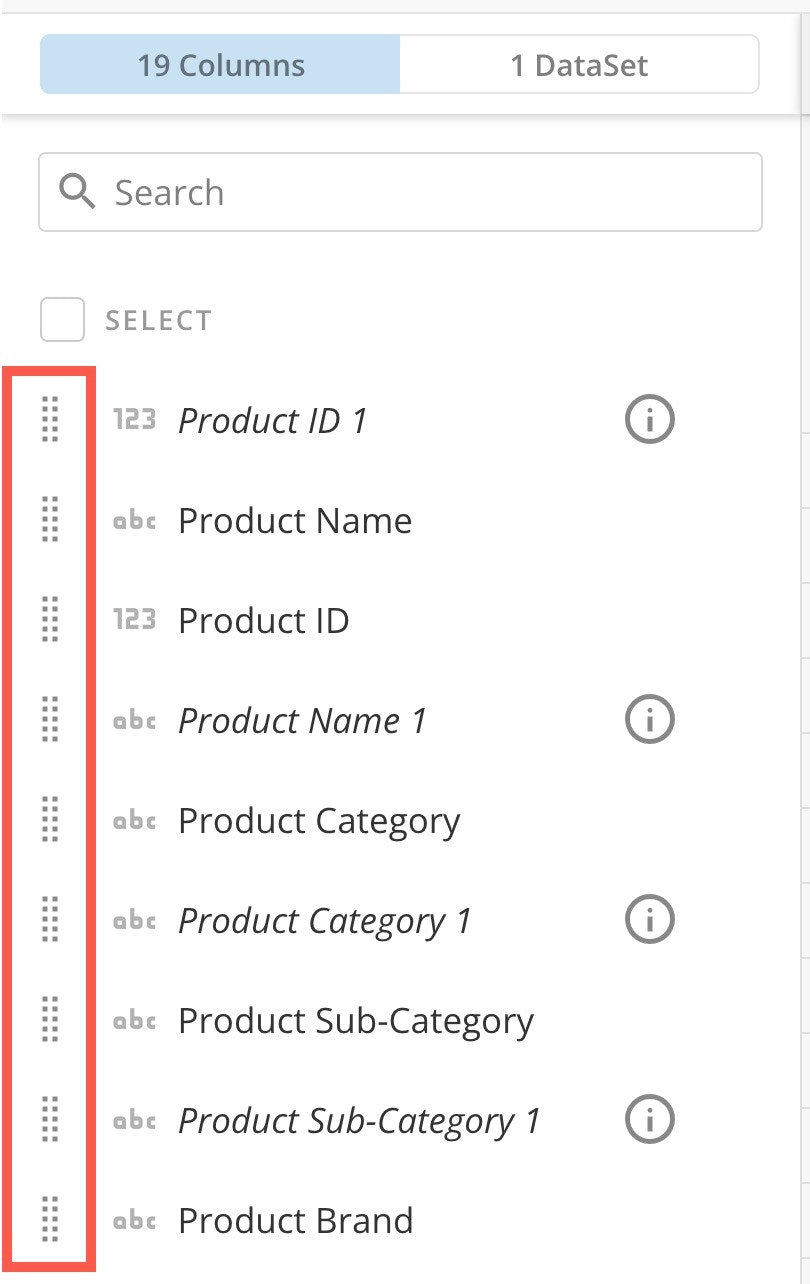Open the info tooltip for Product Category 1

(649, 919)
